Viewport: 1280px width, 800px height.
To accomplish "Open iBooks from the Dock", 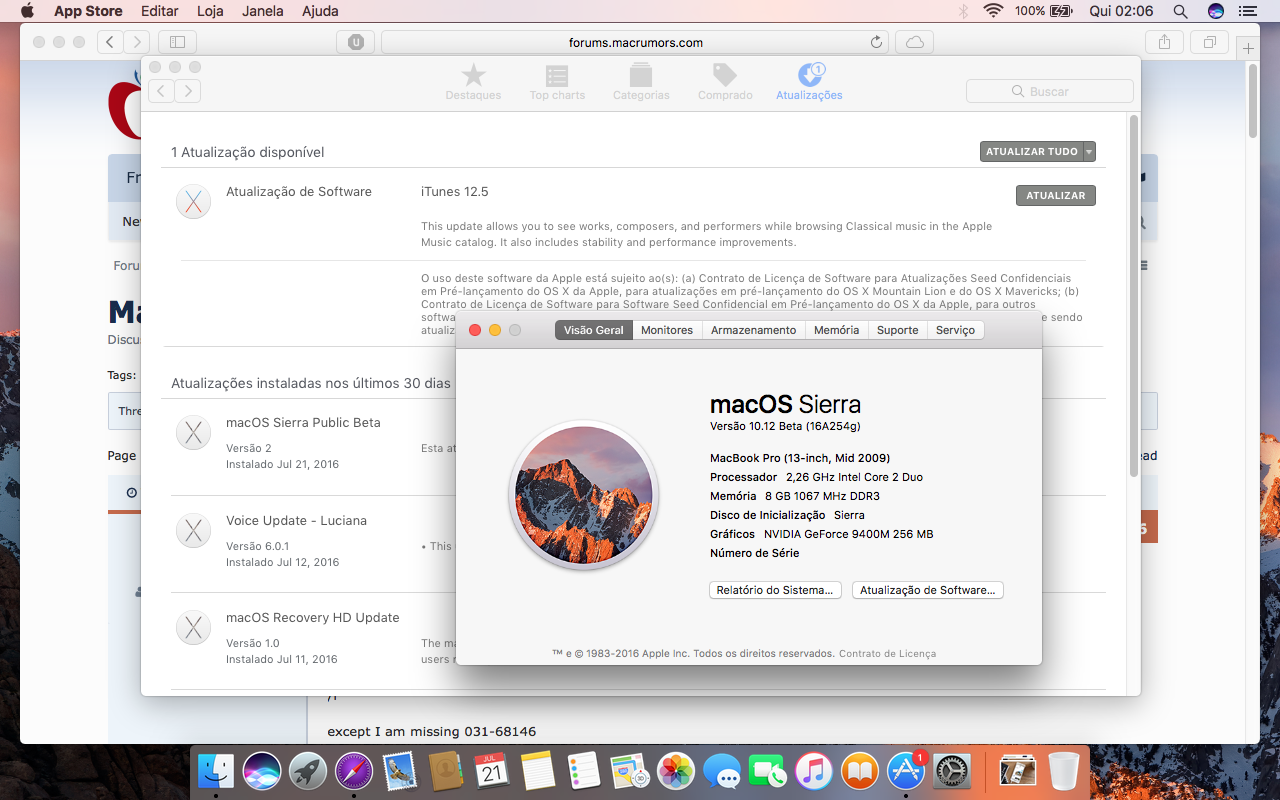I will coord(860,771).
